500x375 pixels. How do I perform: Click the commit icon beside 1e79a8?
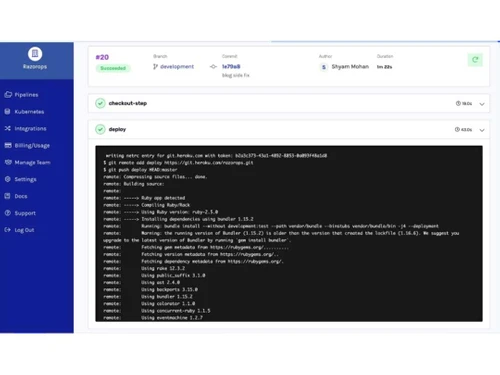[213, 67]
